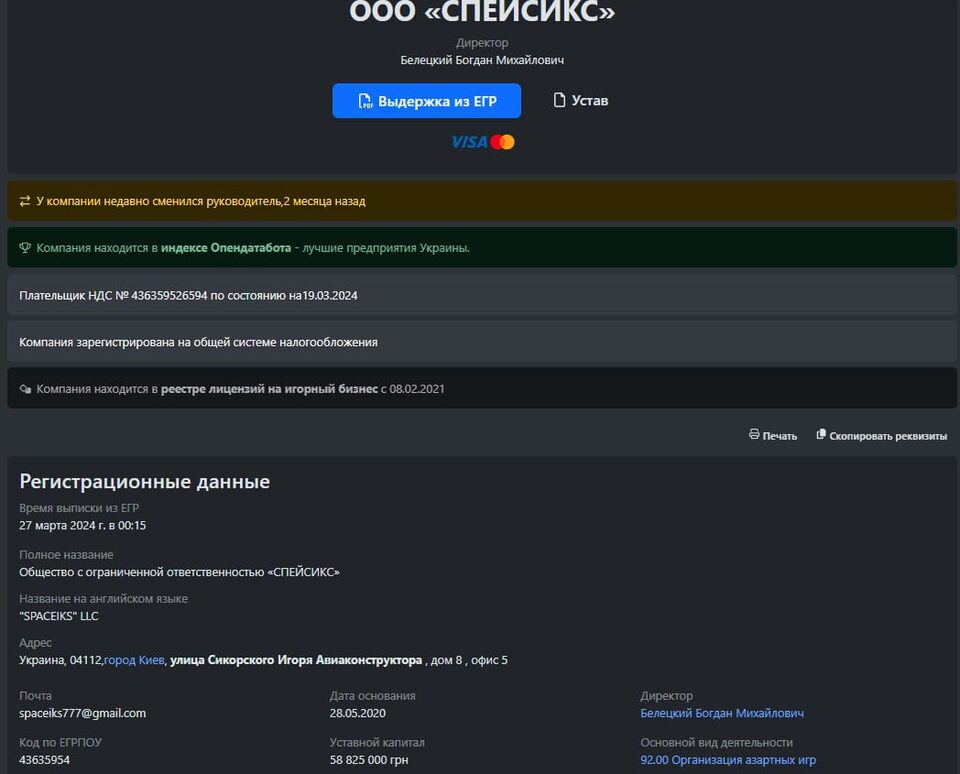
Task: Follow the город Киев address link
Action: click(x=134, y=660)
